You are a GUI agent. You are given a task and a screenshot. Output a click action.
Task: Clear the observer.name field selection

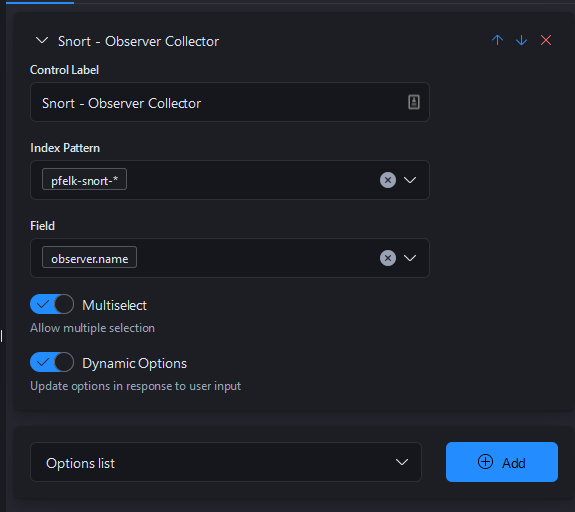pos(388,258)
